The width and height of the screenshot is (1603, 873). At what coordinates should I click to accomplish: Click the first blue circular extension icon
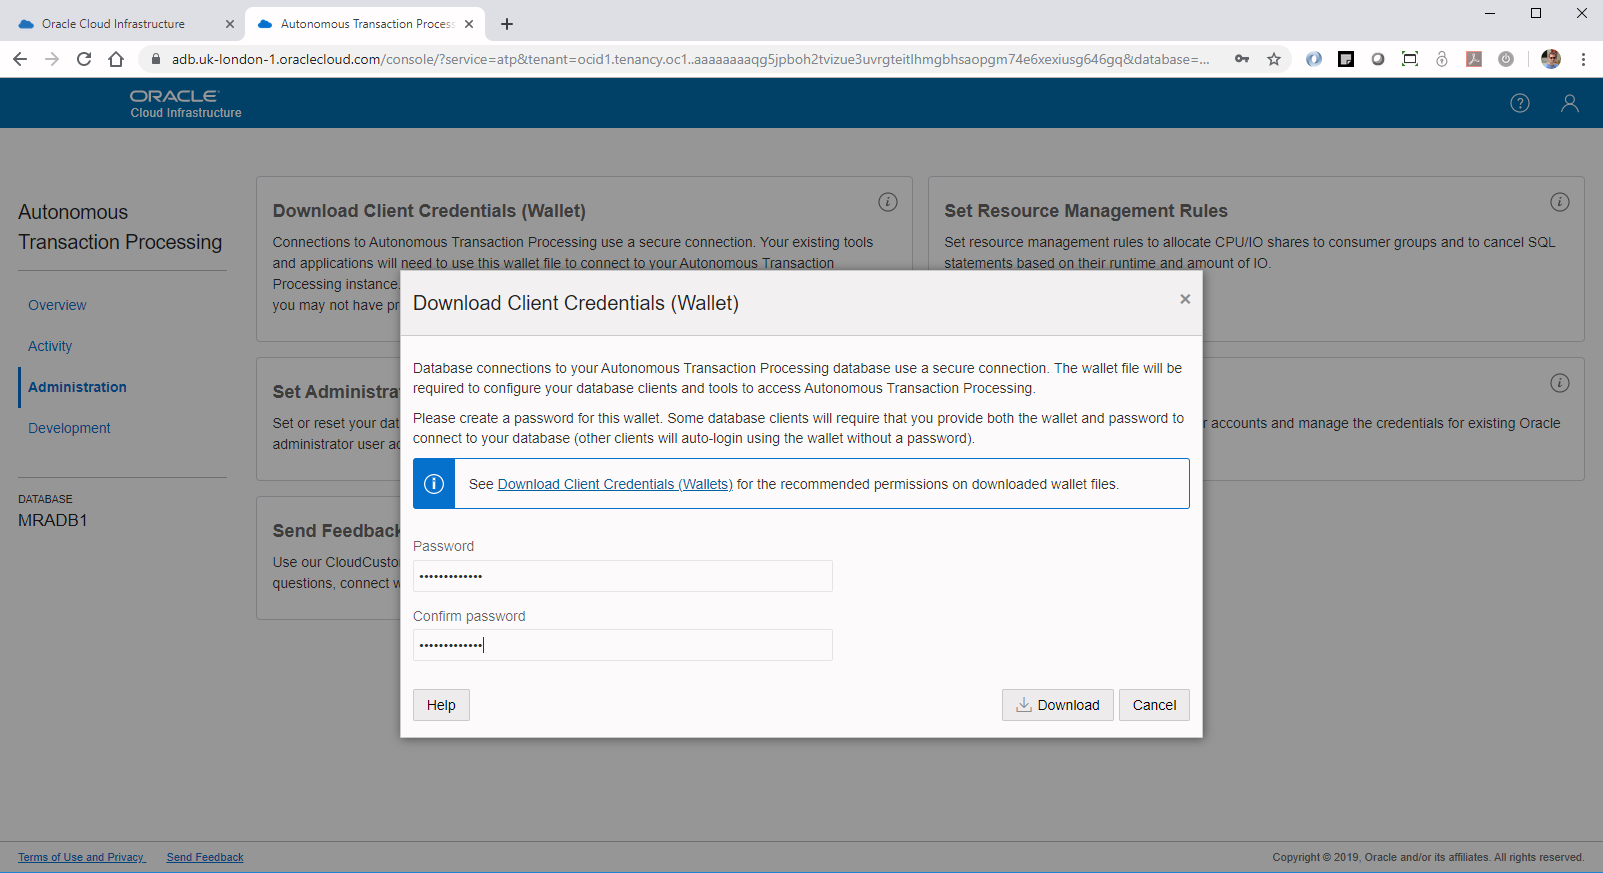coord(1314,59)
